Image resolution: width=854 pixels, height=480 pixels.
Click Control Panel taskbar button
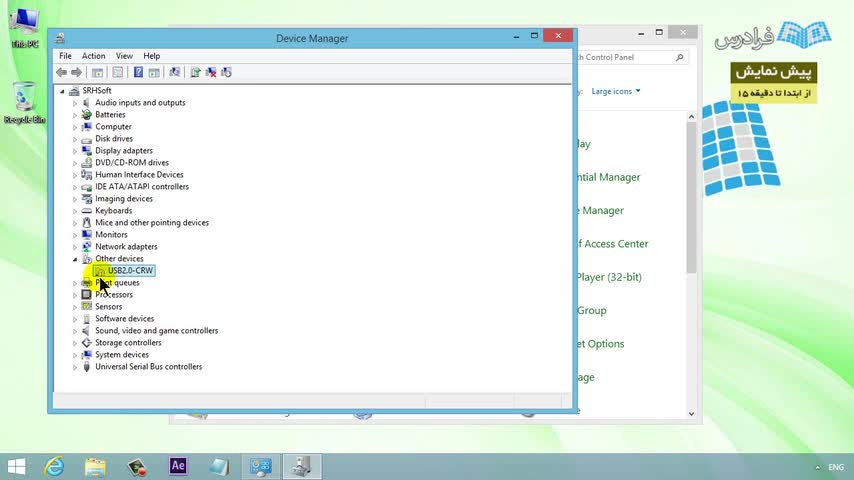click(x=260, y=466)
